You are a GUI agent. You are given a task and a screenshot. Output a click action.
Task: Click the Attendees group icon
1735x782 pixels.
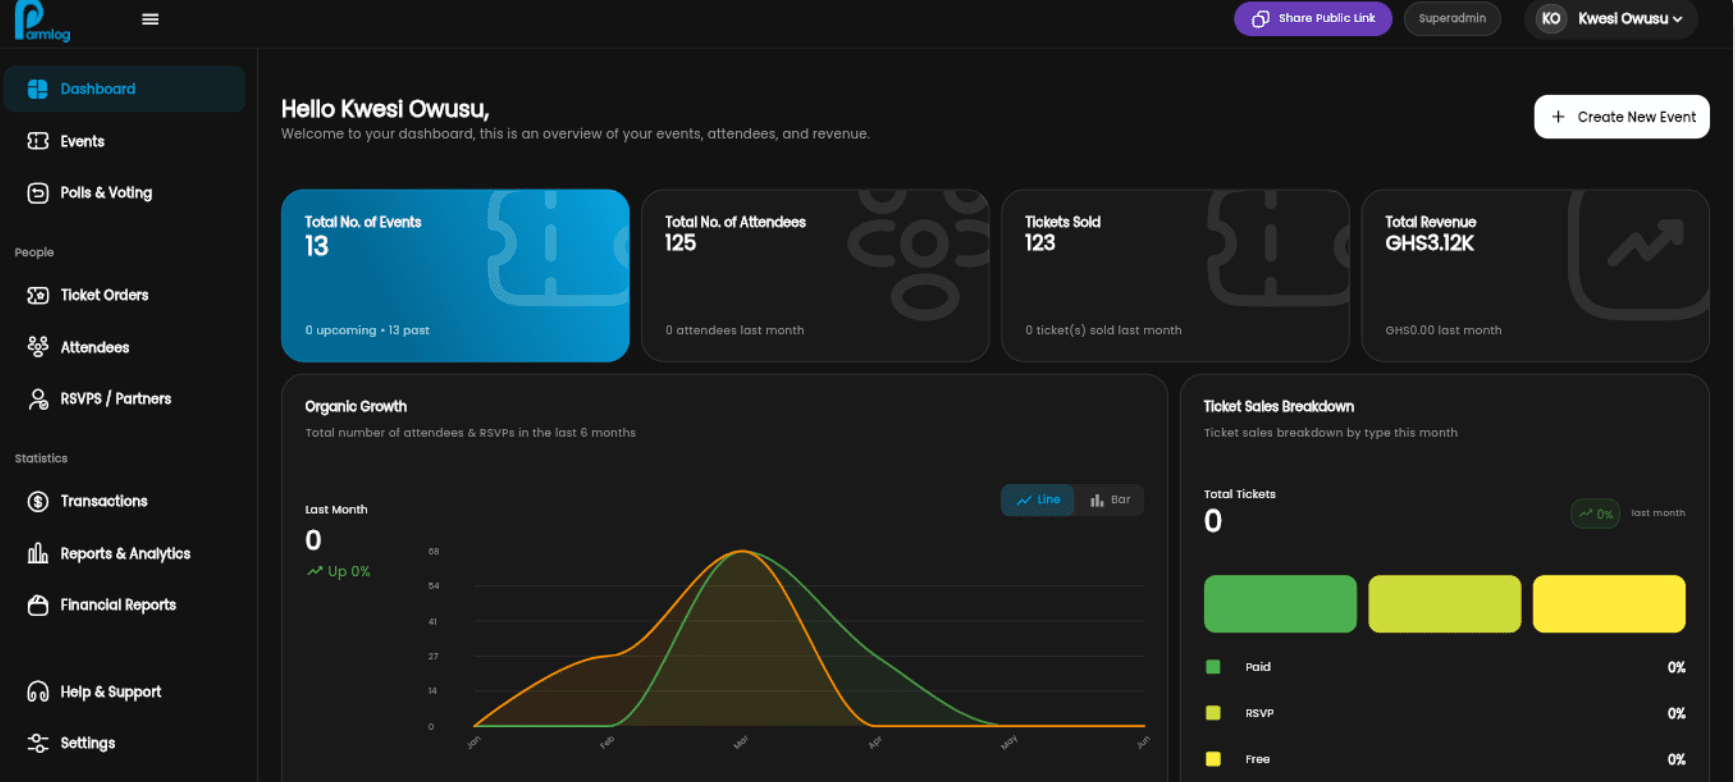[x=38, y=347]
